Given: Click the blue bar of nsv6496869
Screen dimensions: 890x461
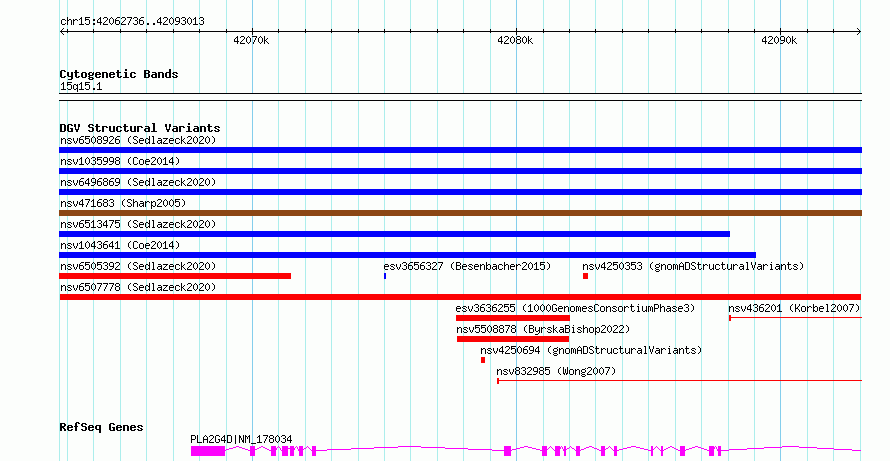Looking at the screenshot, I should pyautogui.click(x=460, y=192).
